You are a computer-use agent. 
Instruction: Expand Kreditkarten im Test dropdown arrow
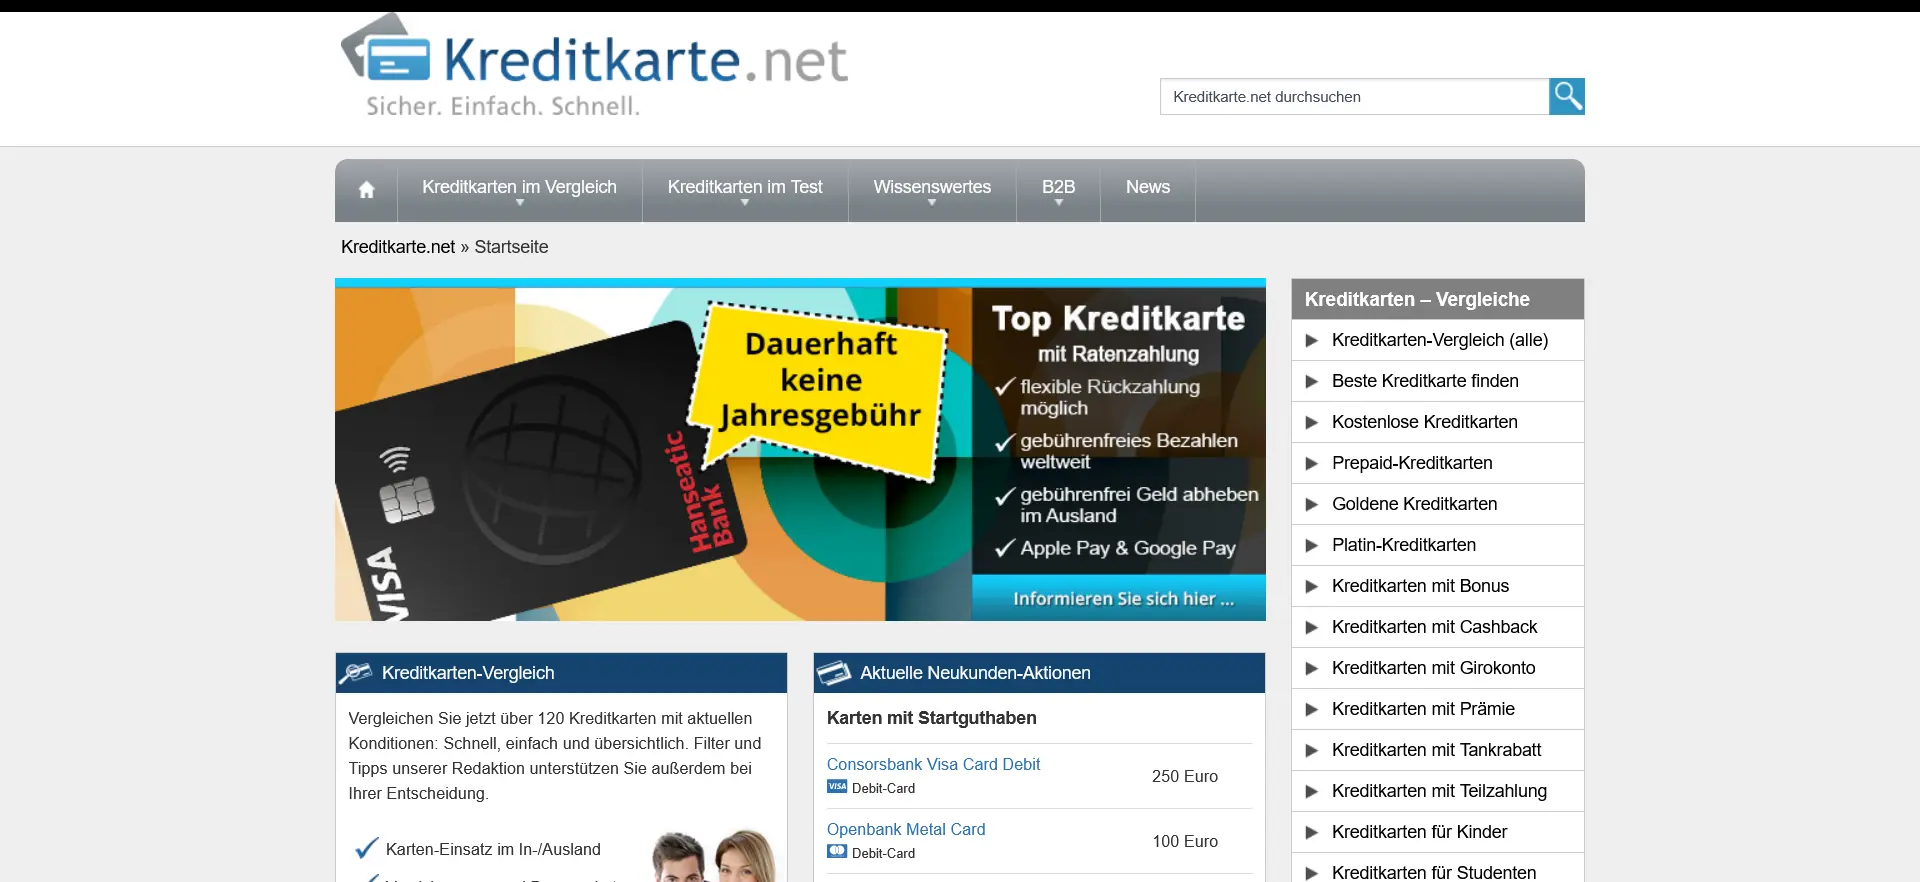click(x=745, y=203)
